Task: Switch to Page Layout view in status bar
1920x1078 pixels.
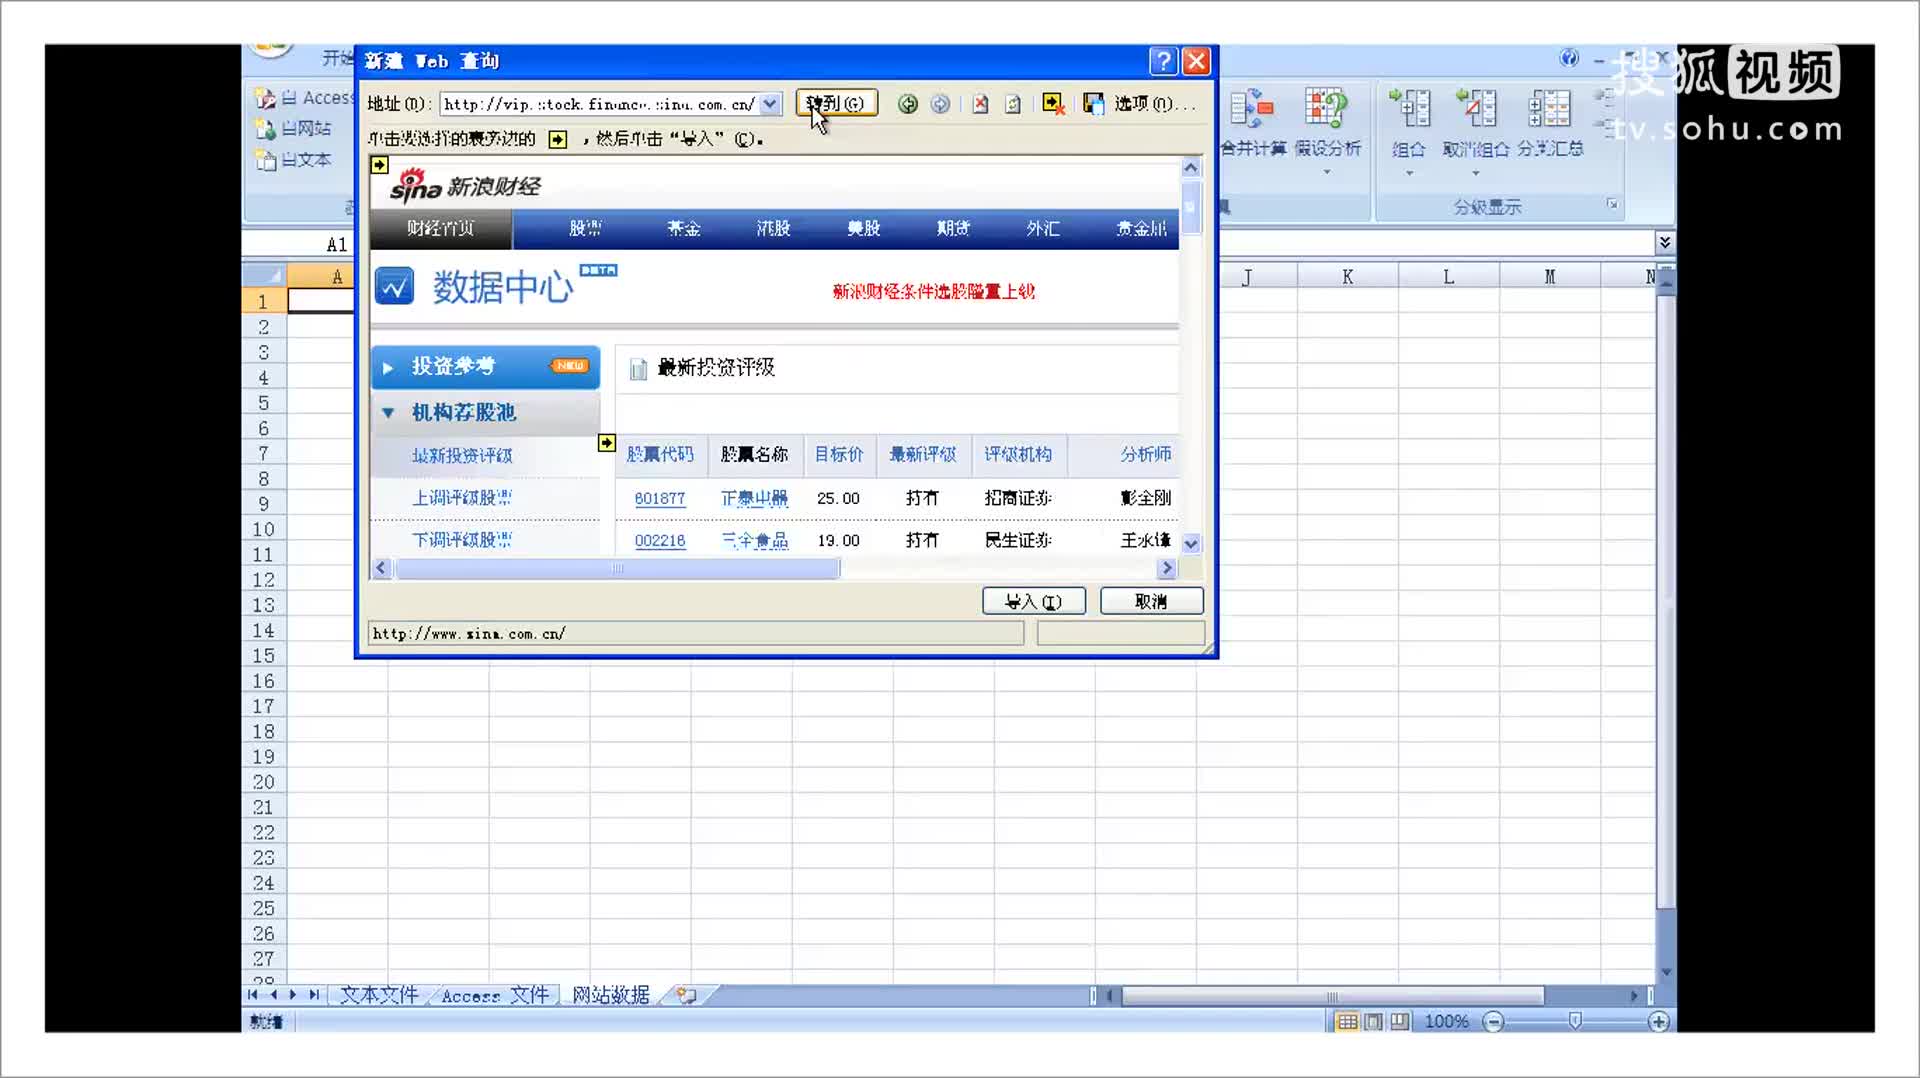Action: [x=1374, y=1021]
